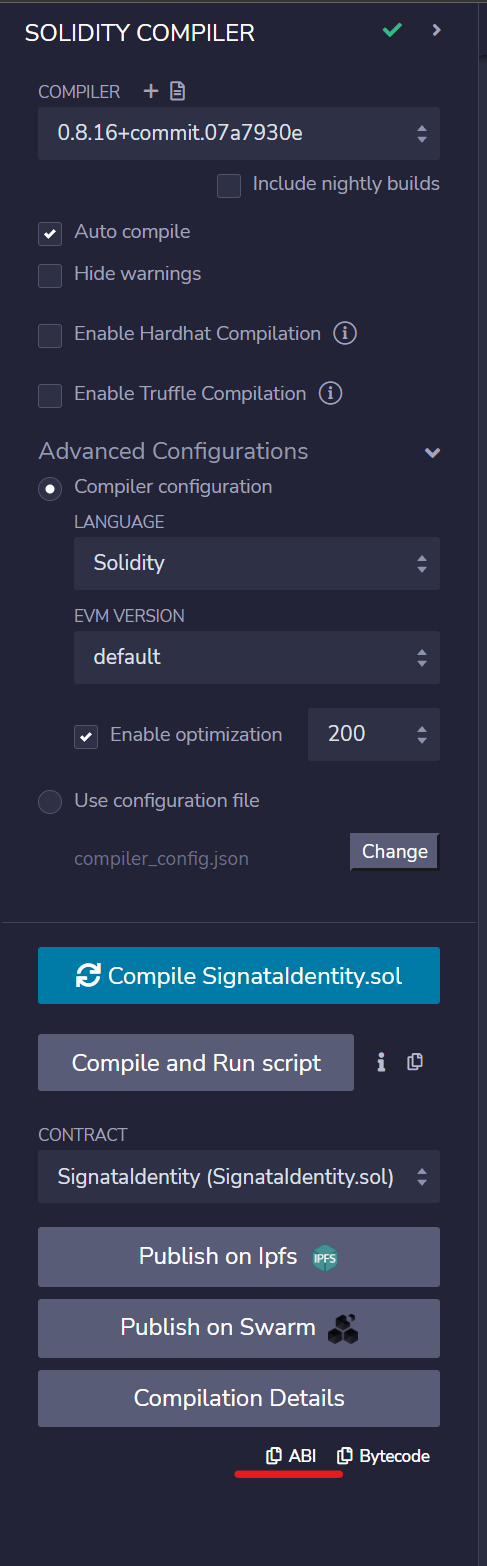Open compiler version 0.8.16 dropdown
This screenshot has height=1566, width=487.
pos(239,133)
